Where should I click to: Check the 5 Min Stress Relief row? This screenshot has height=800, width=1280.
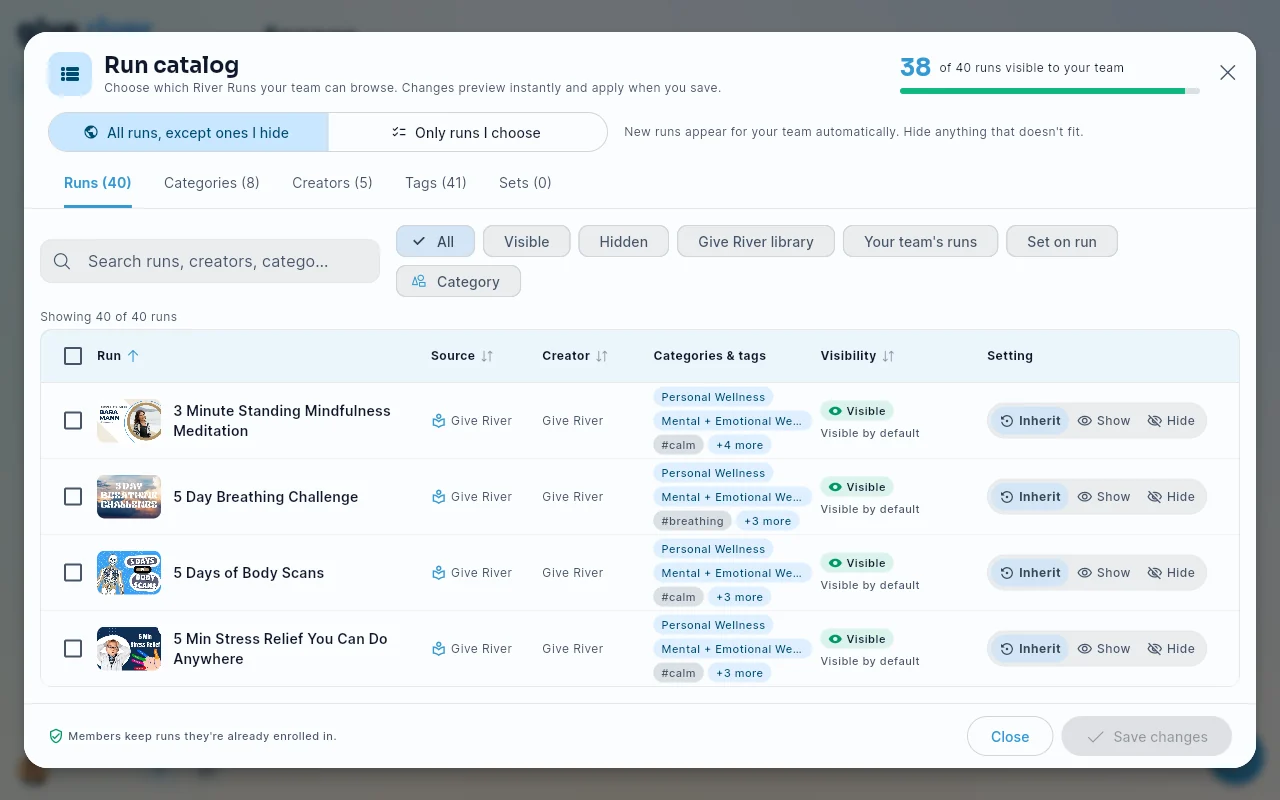(x=73, y=649)
